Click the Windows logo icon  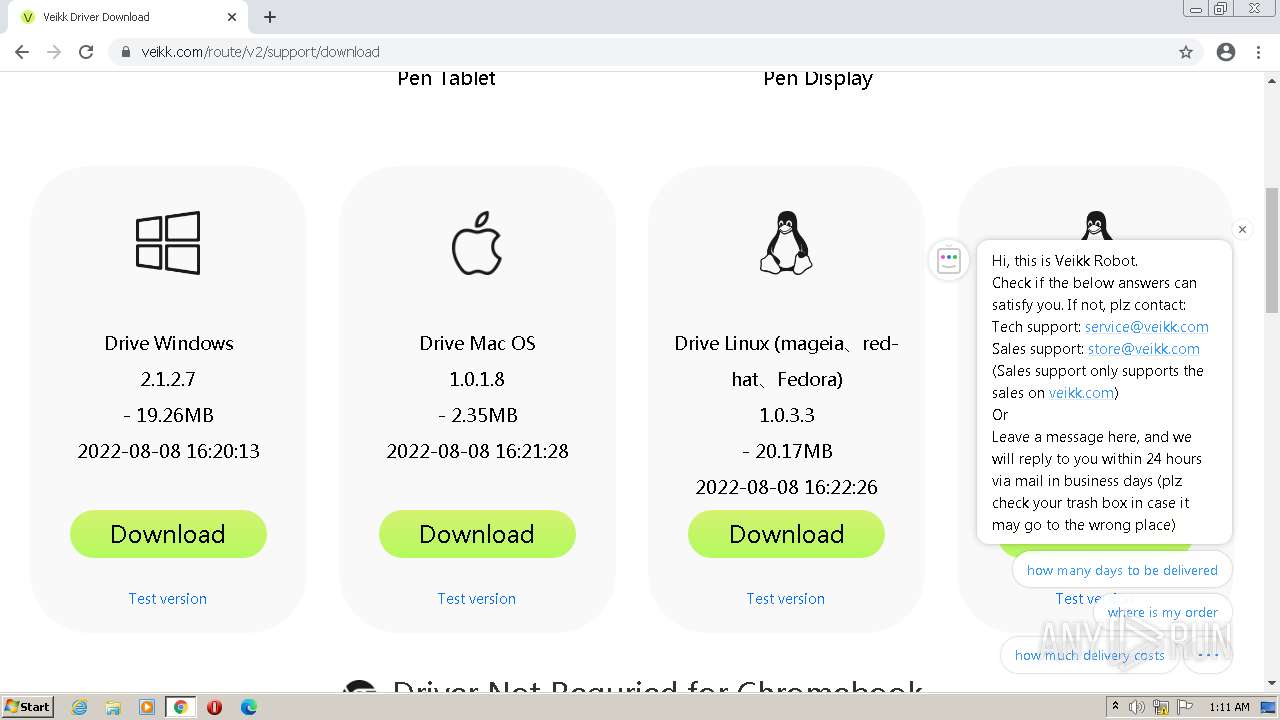168,242
